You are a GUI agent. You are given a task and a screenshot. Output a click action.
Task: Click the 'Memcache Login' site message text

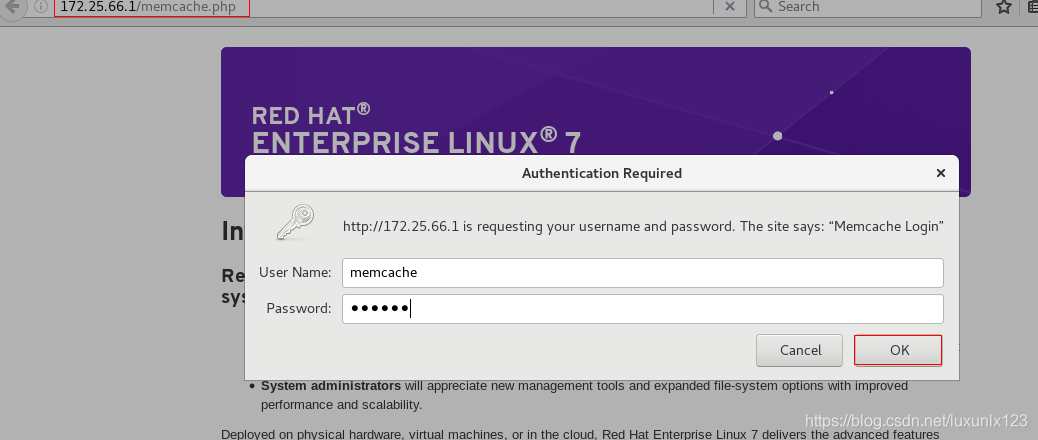coord(886,226)
